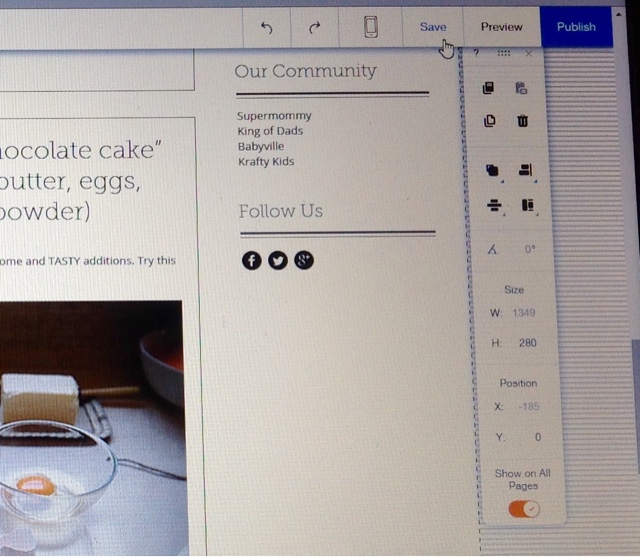The image size is (640, 557).
Task: Click the Google Plus social icon
Action: [304, 260]
